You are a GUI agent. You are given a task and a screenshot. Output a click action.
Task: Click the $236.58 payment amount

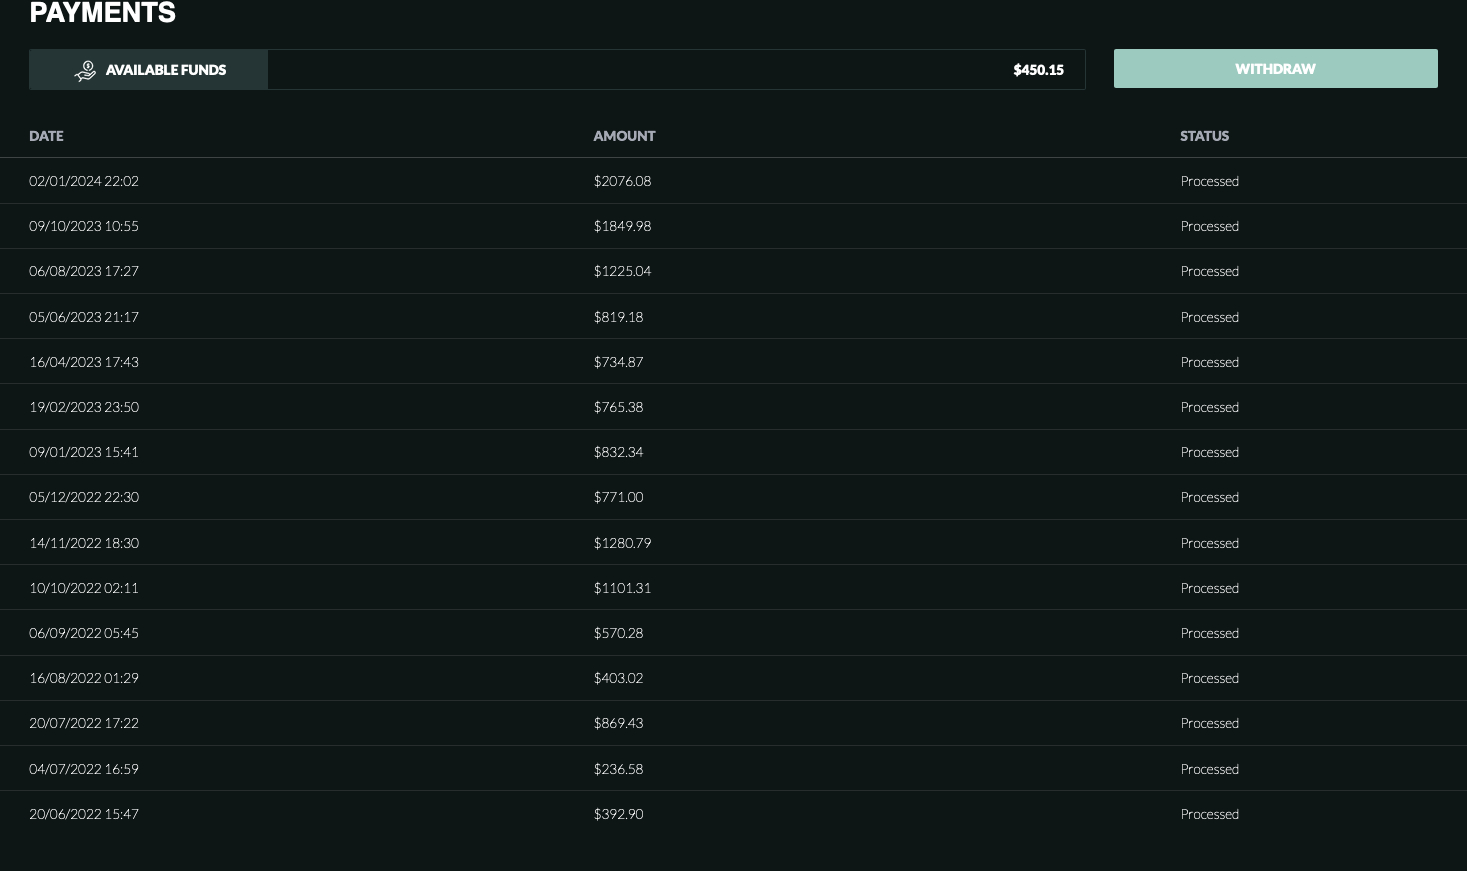pyautogui.click(x=618, y=769)
